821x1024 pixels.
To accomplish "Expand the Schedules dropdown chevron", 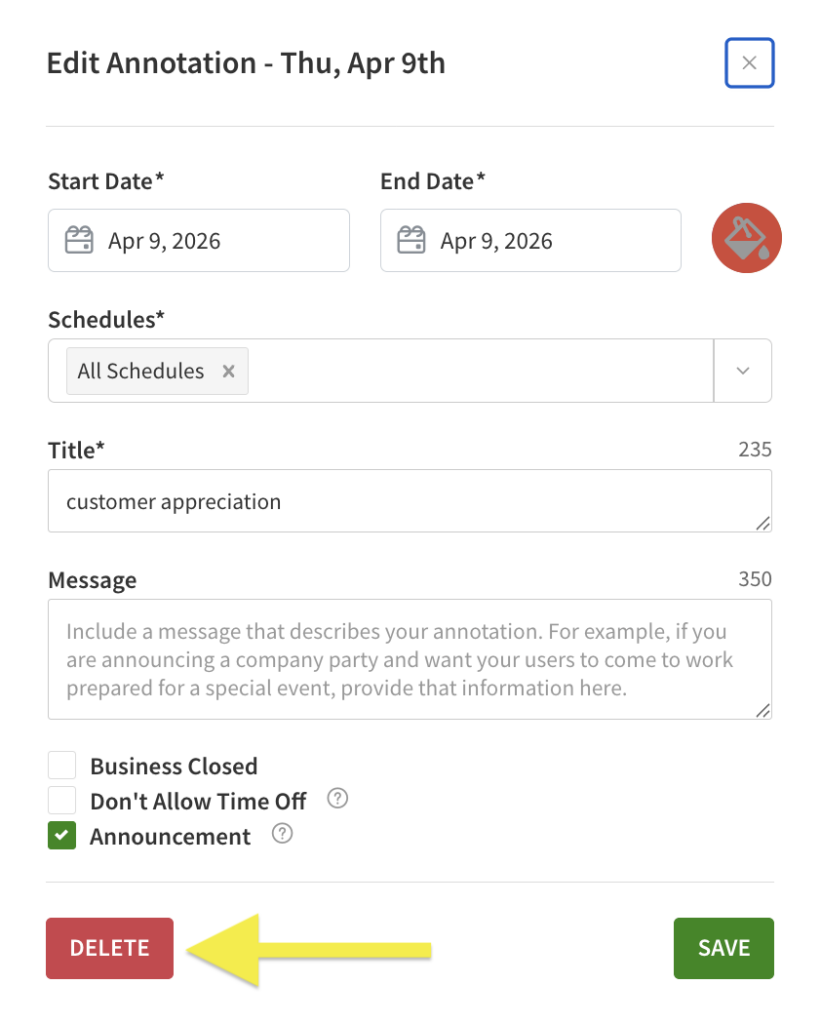I will [x=742, y=371].
